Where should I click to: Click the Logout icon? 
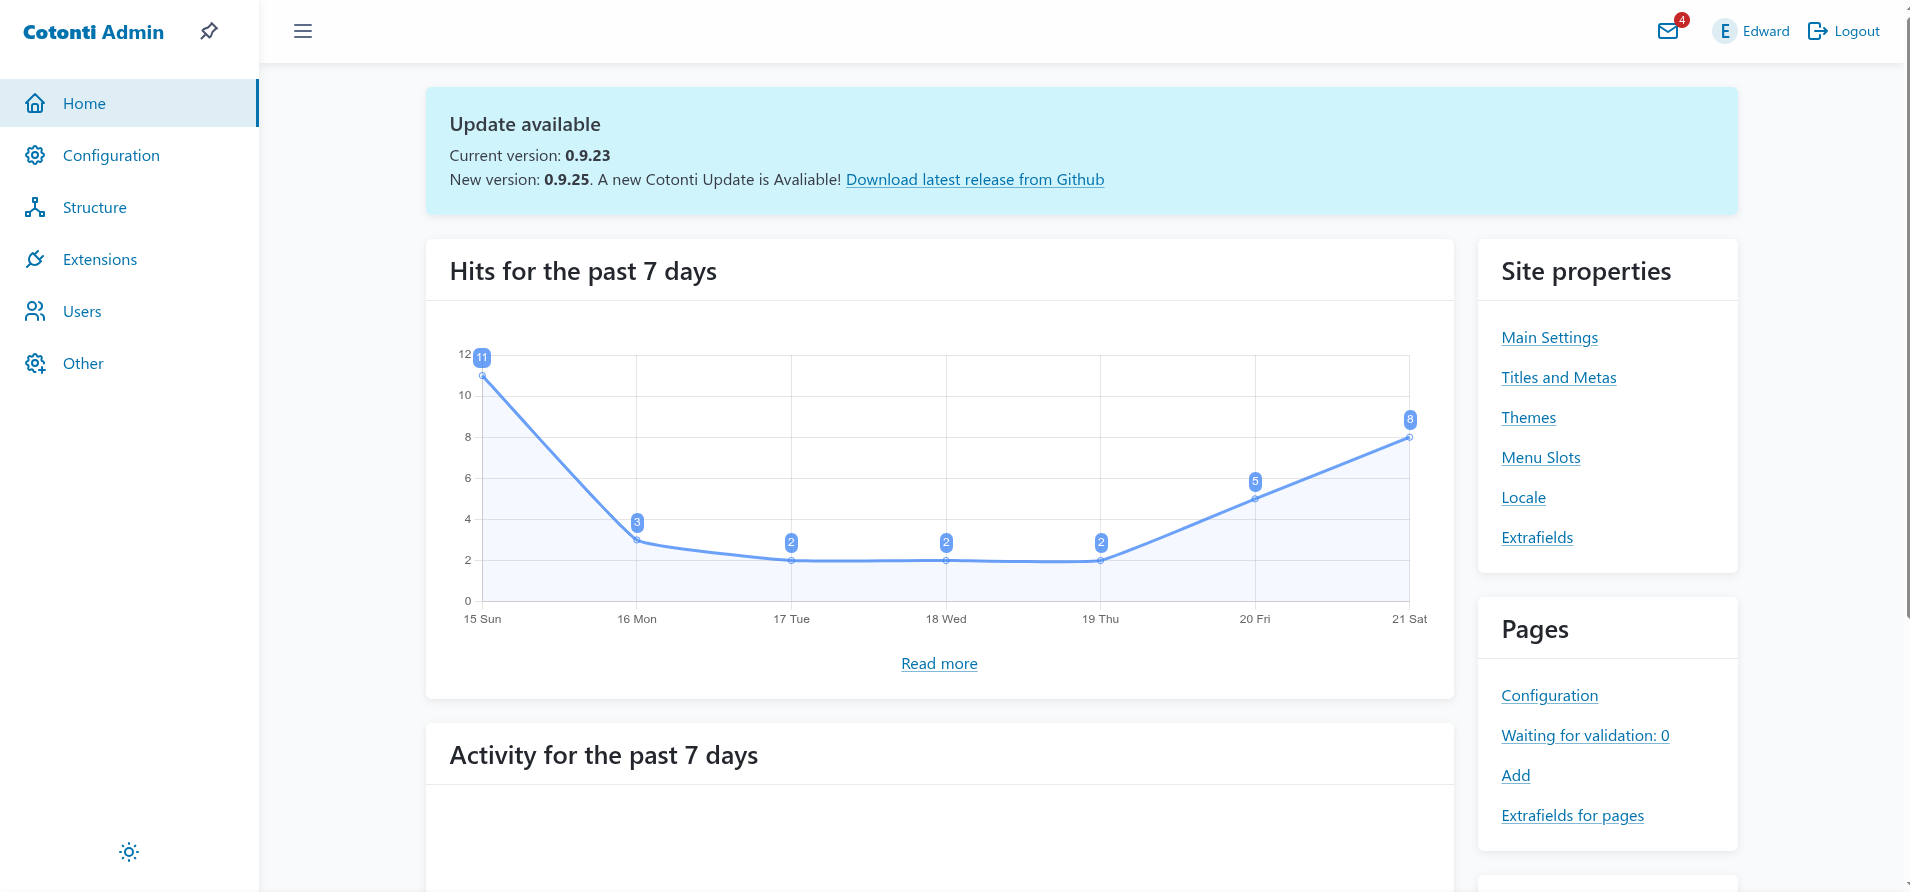(x=1817, y=31)
